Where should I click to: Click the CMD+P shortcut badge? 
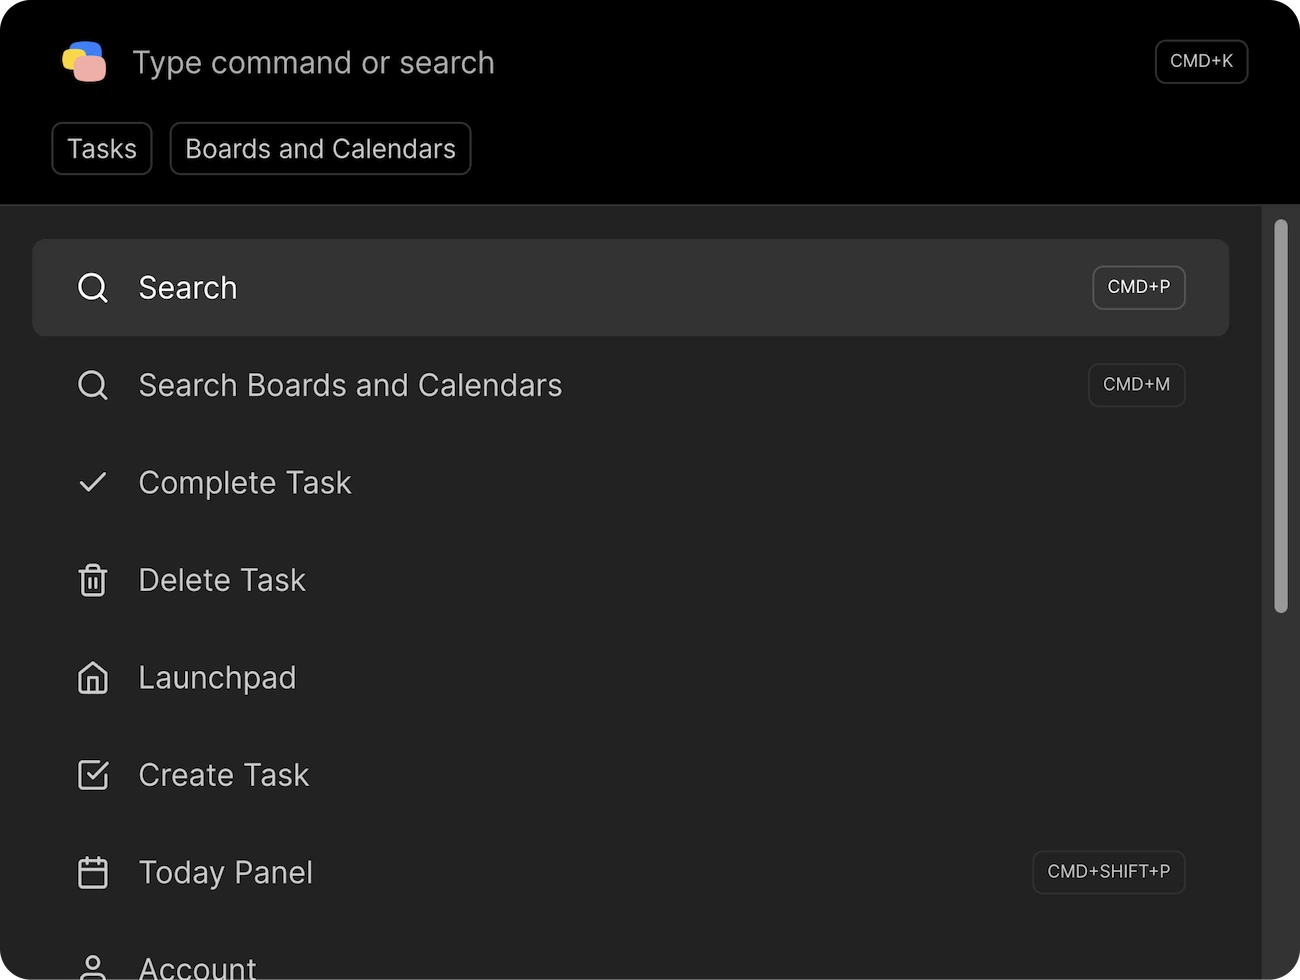[1138, 287]
